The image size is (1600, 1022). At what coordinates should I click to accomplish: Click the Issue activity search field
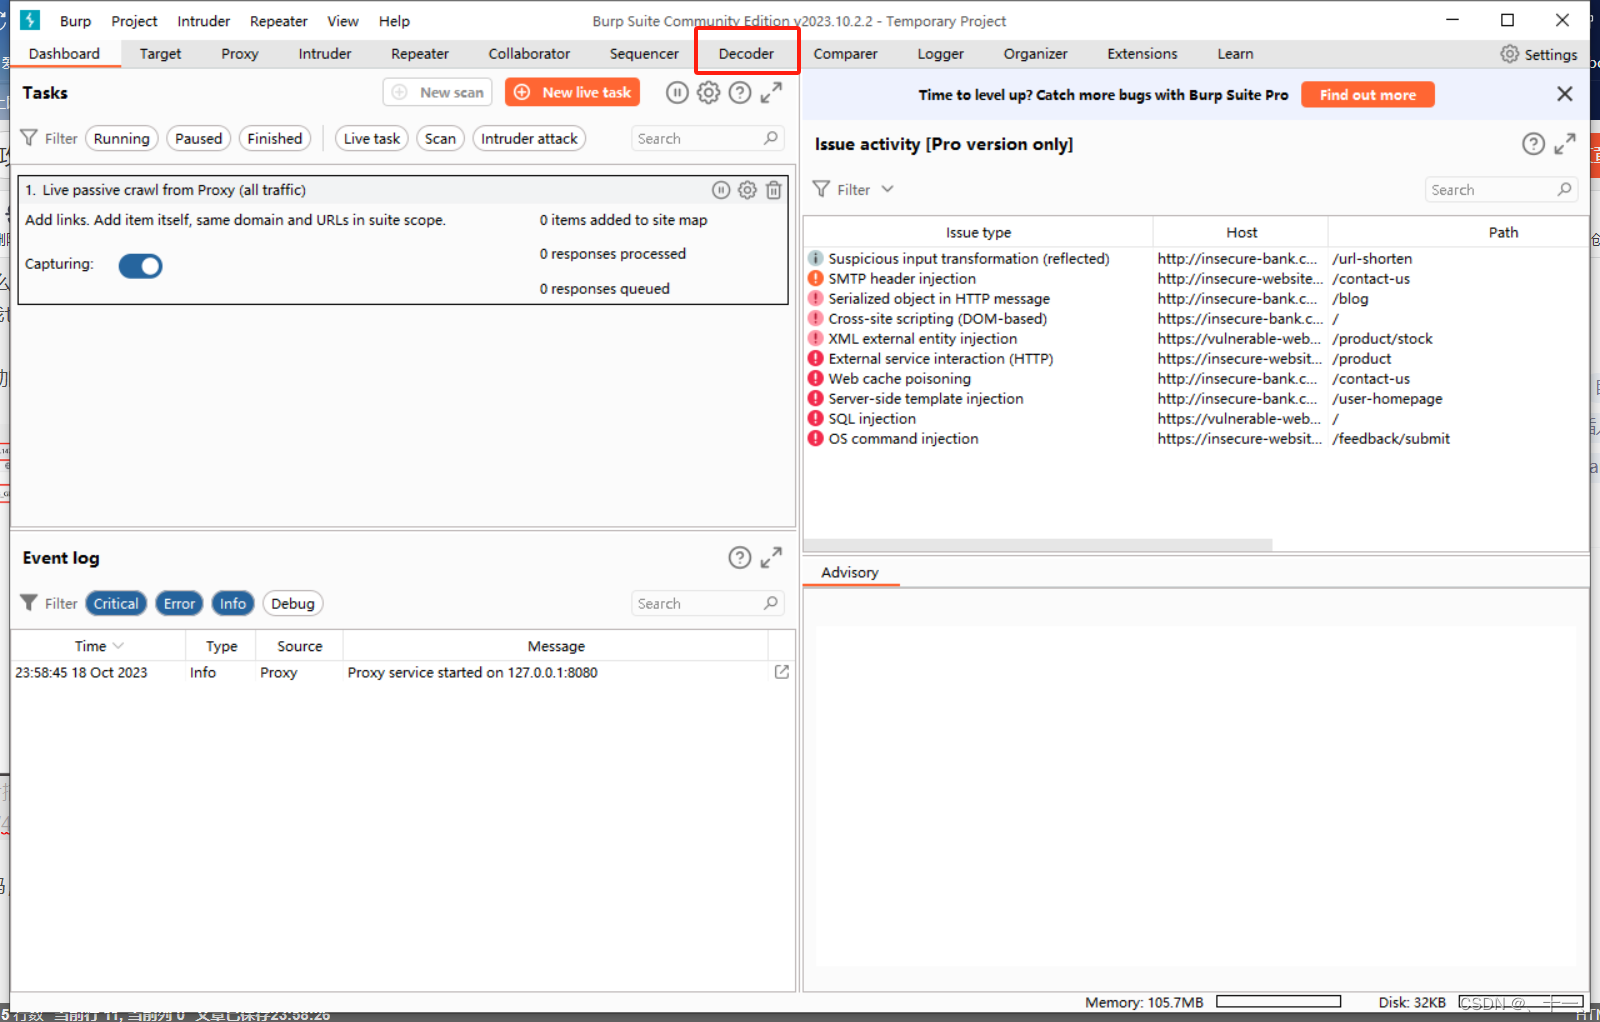coord(1502,190)
